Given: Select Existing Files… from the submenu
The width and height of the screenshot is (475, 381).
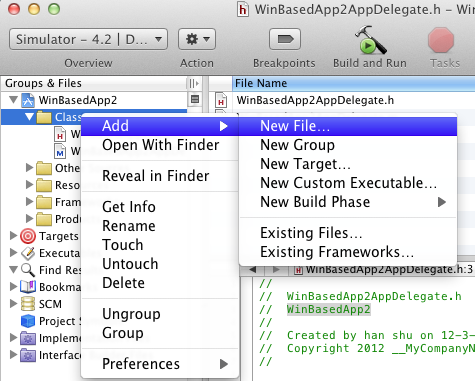Looking at the screenshot, I should [x=348, y=233].
